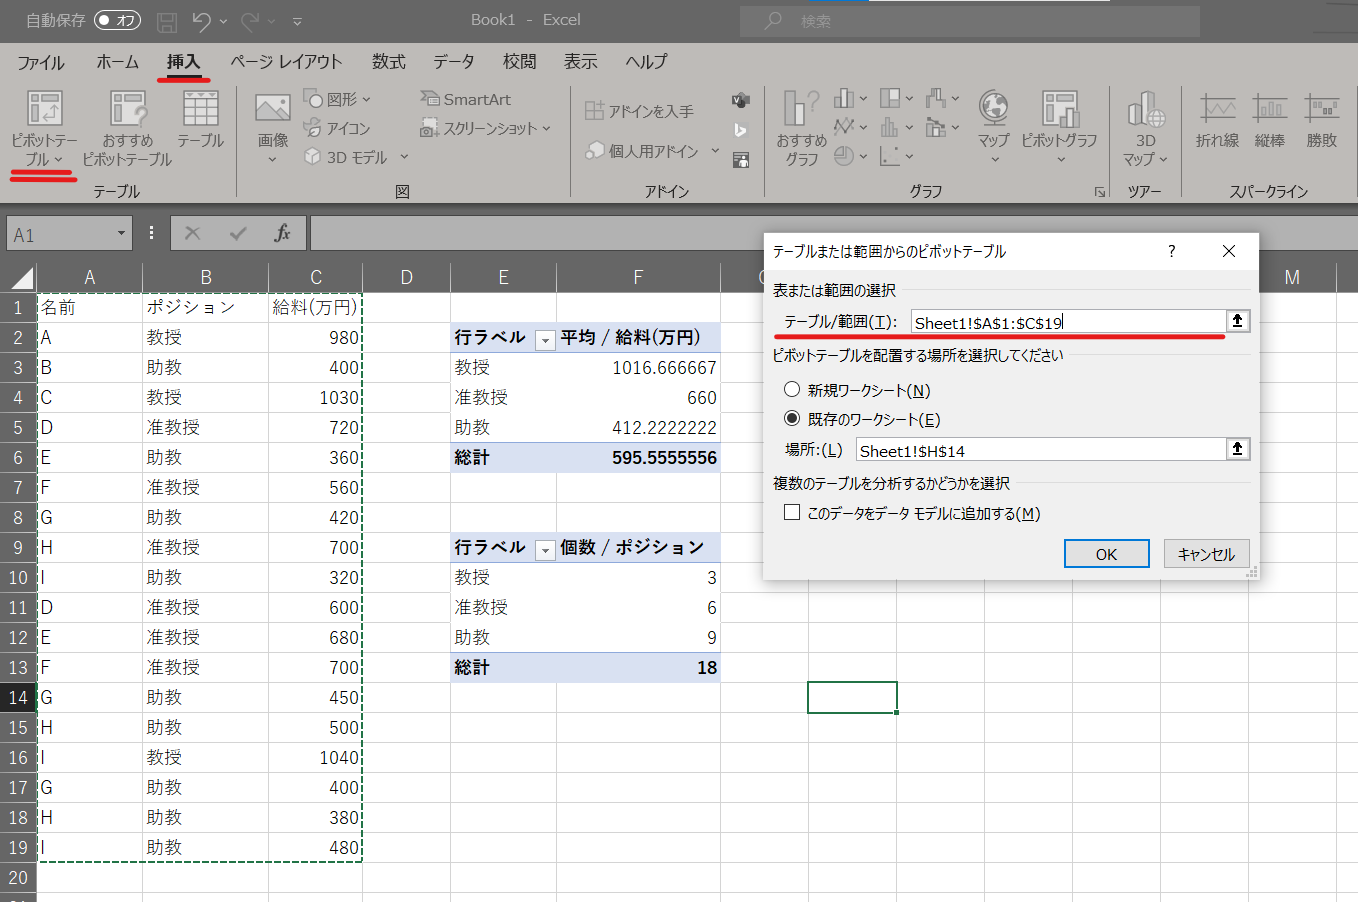Click the 図形 (Shapes) button
This screenshot has height=902, width=1358.
point(337,99)
